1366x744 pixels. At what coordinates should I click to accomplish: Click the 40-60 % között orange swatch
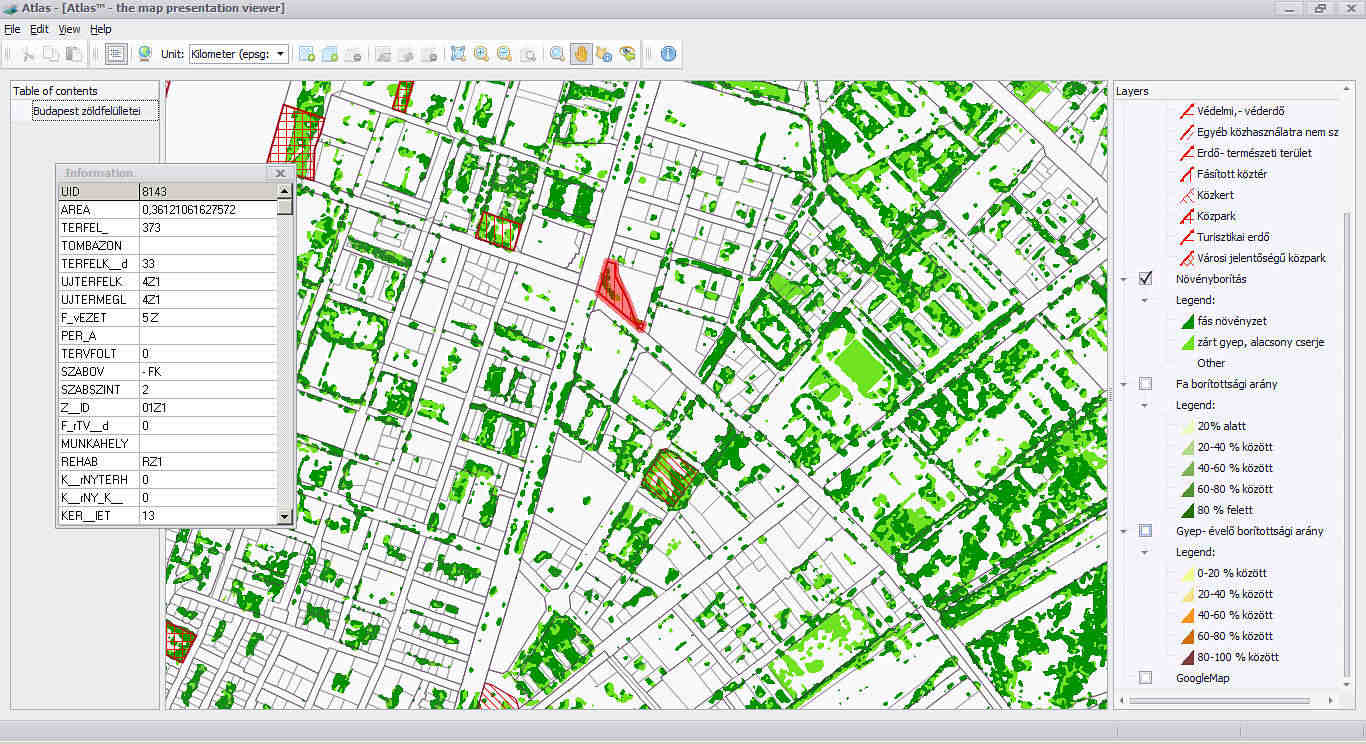tap(1187, 615)
